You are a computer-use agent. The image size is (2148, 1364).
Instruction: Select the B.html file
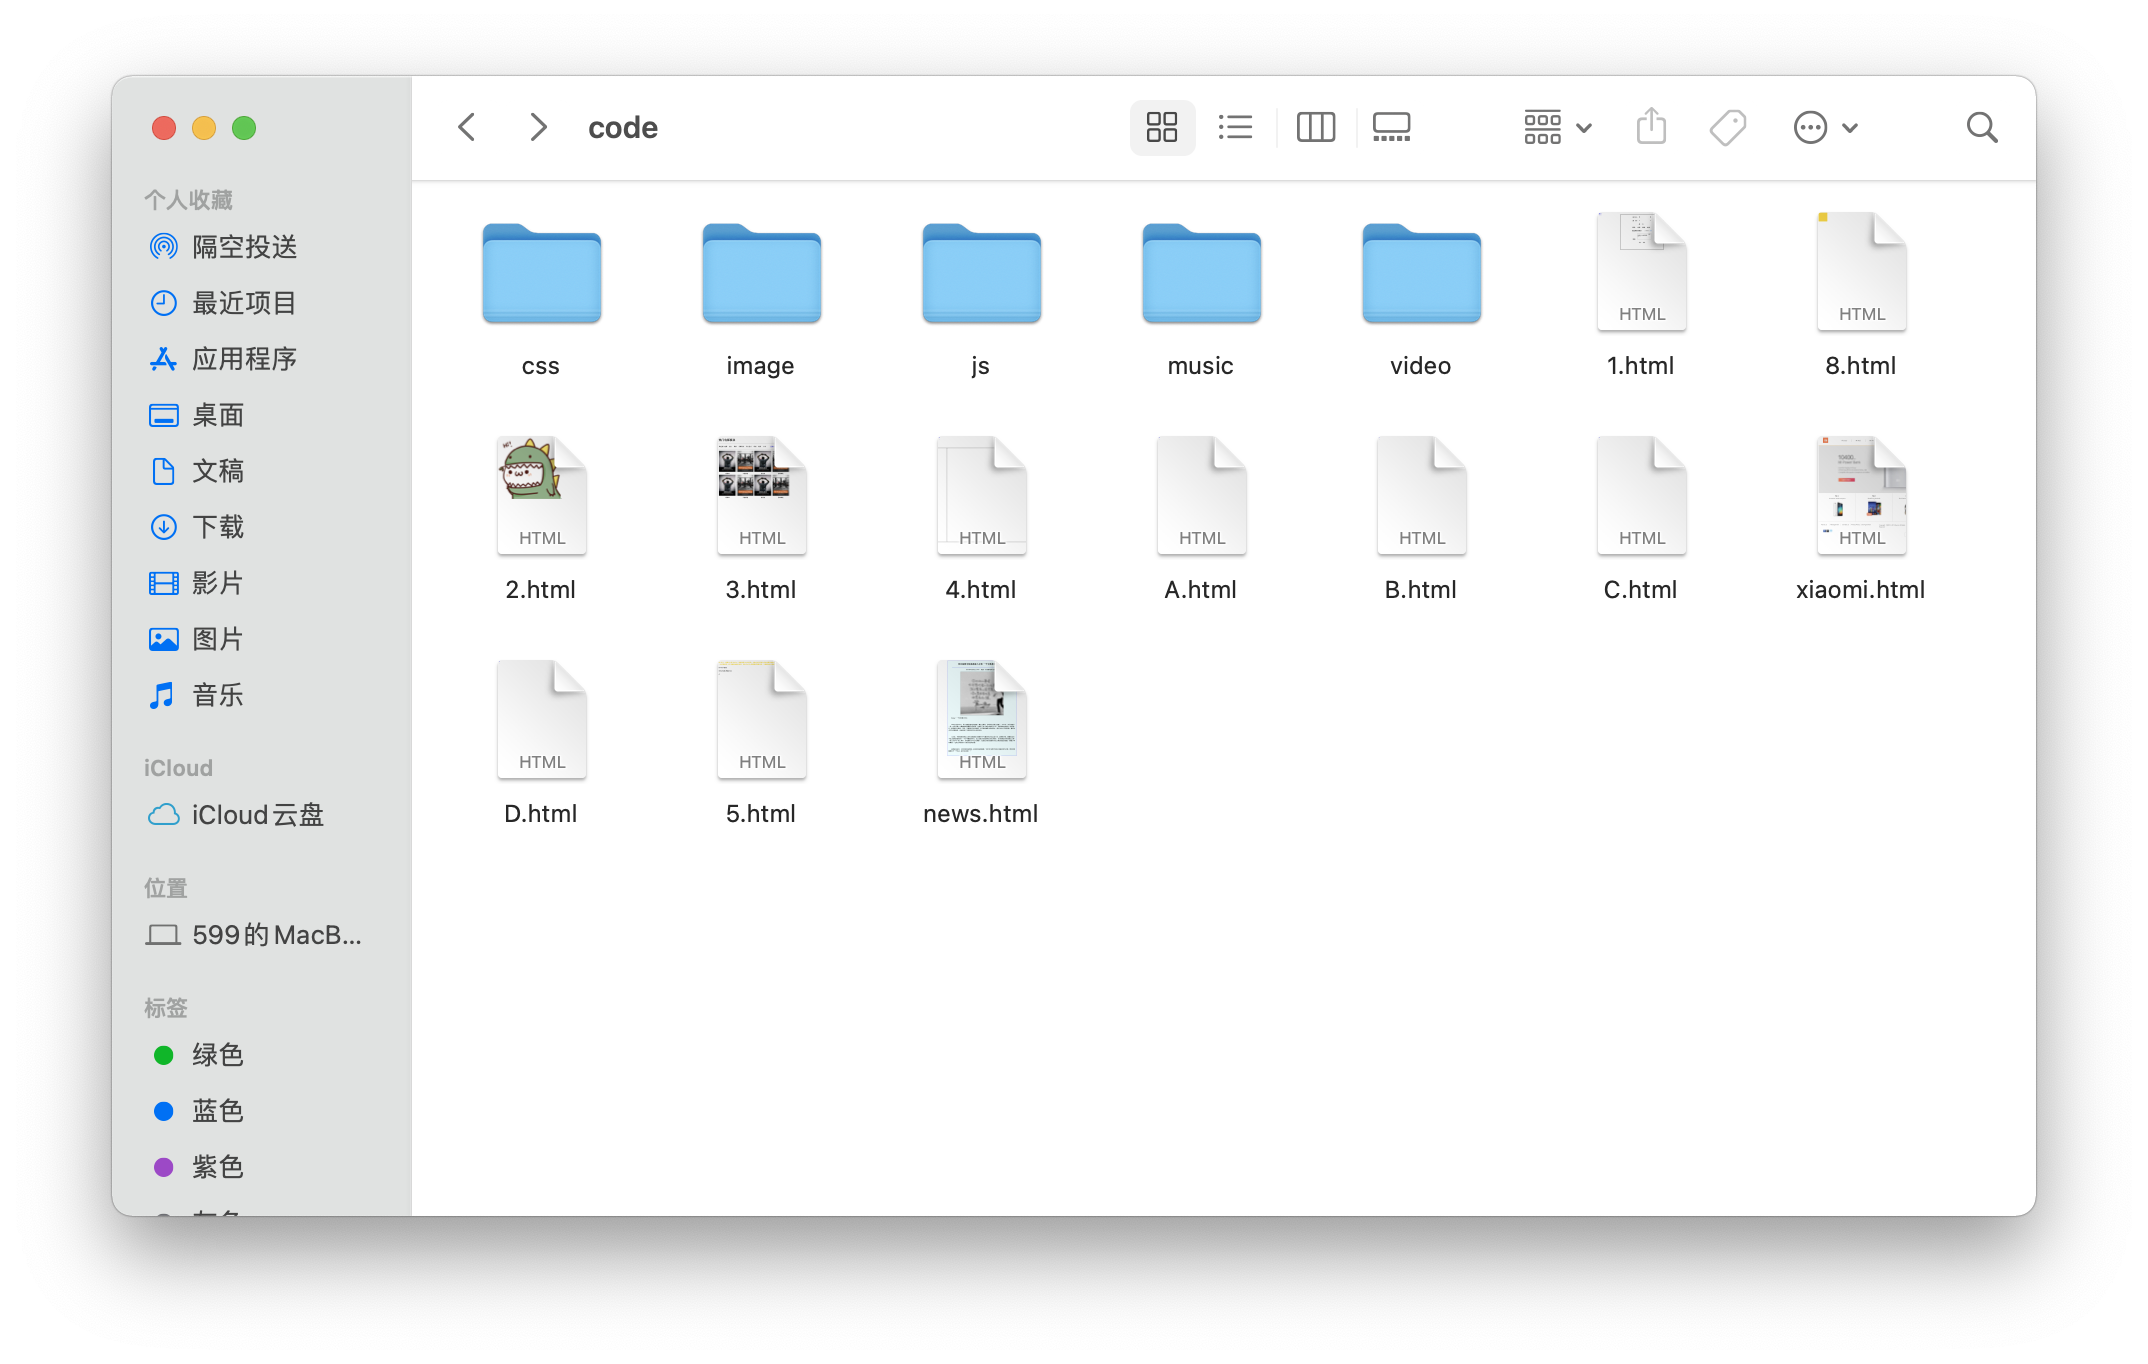(1421, 495)
